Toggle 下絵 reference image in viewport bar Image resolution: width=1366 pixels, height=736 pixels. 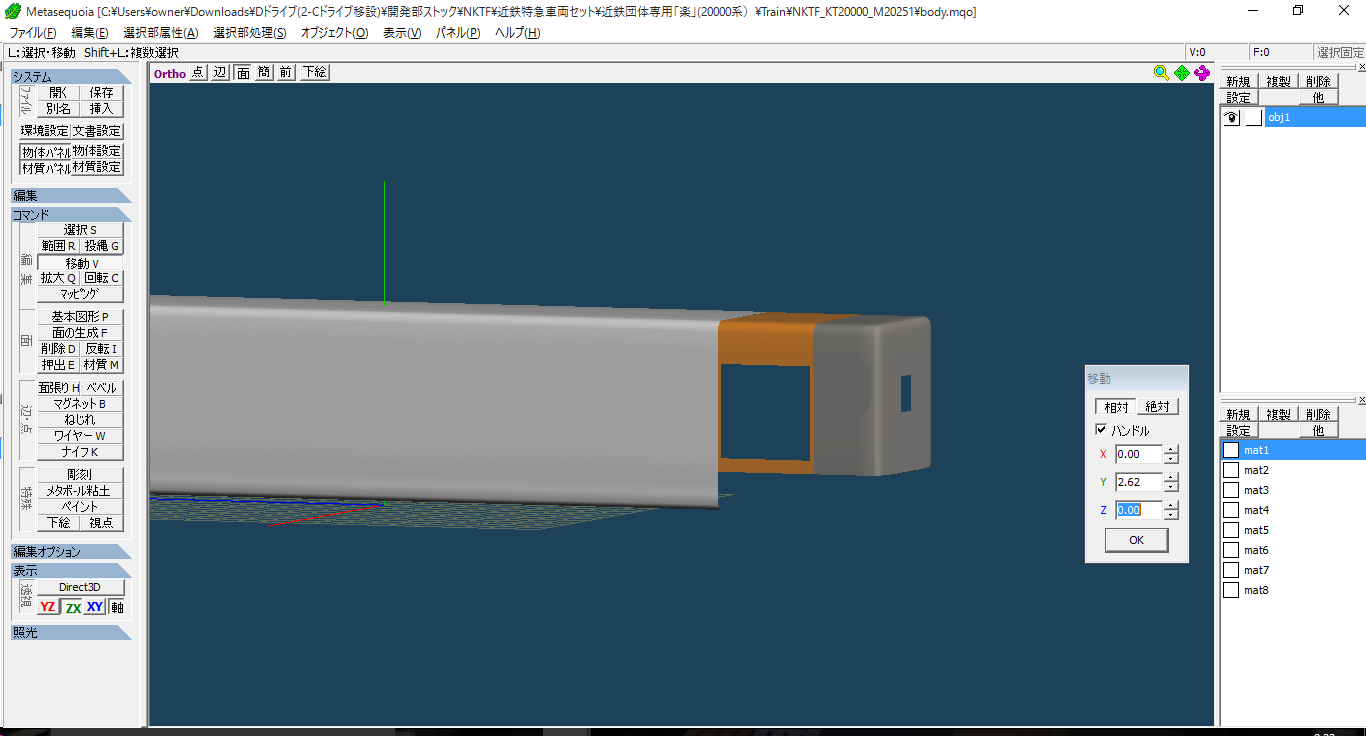pos(314,72)
